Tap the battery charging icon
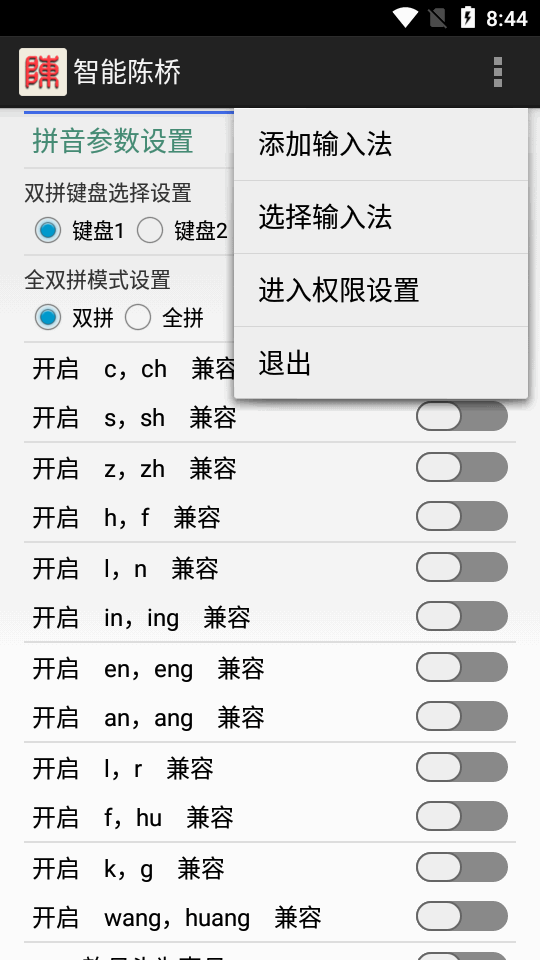Viewport: 540px width, 960px height. [467, 18]
